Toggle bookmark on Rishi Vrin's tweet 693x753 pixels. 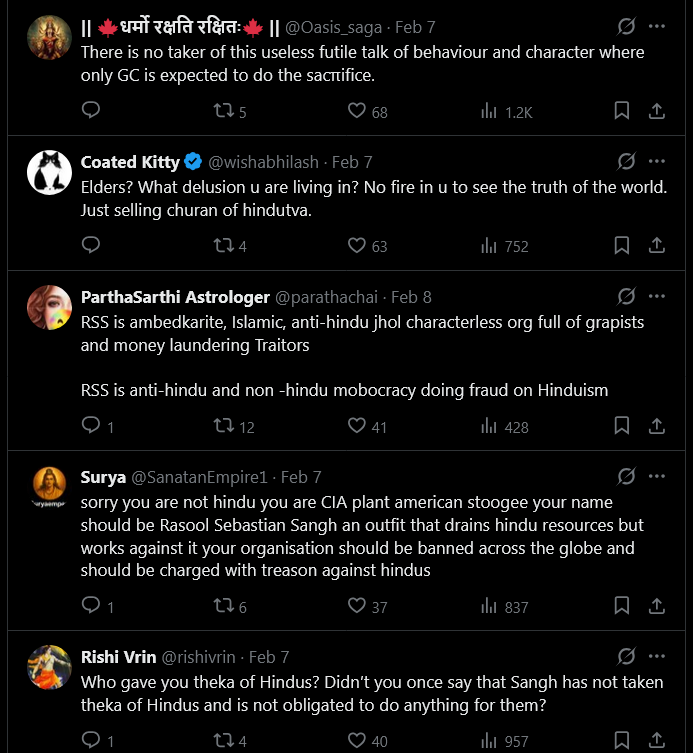(621, 741)
